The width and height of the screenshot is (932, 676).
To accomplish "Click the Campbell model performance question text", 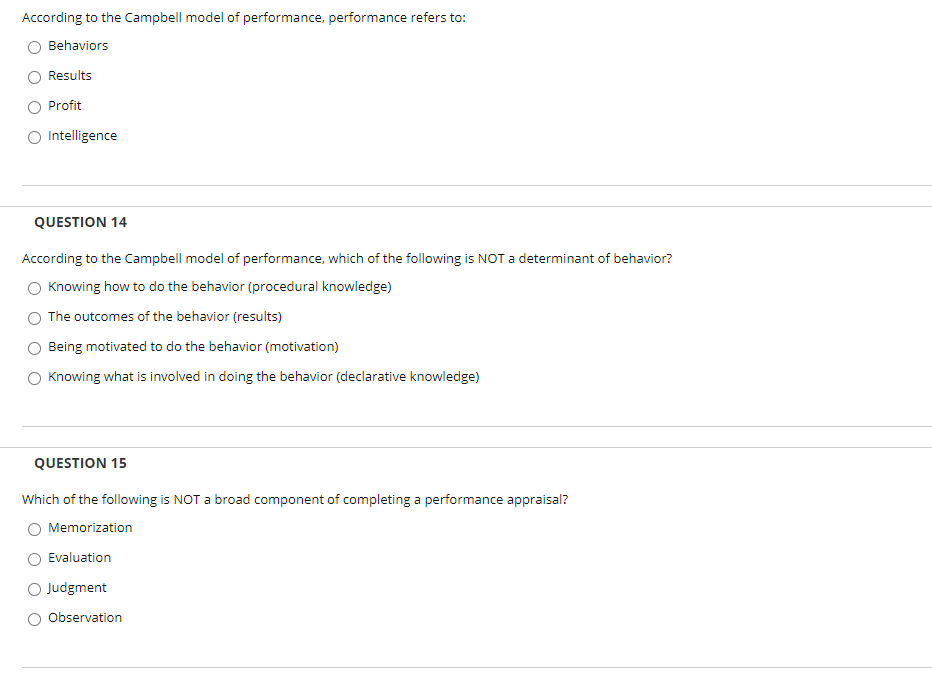I will click(243, 17).
